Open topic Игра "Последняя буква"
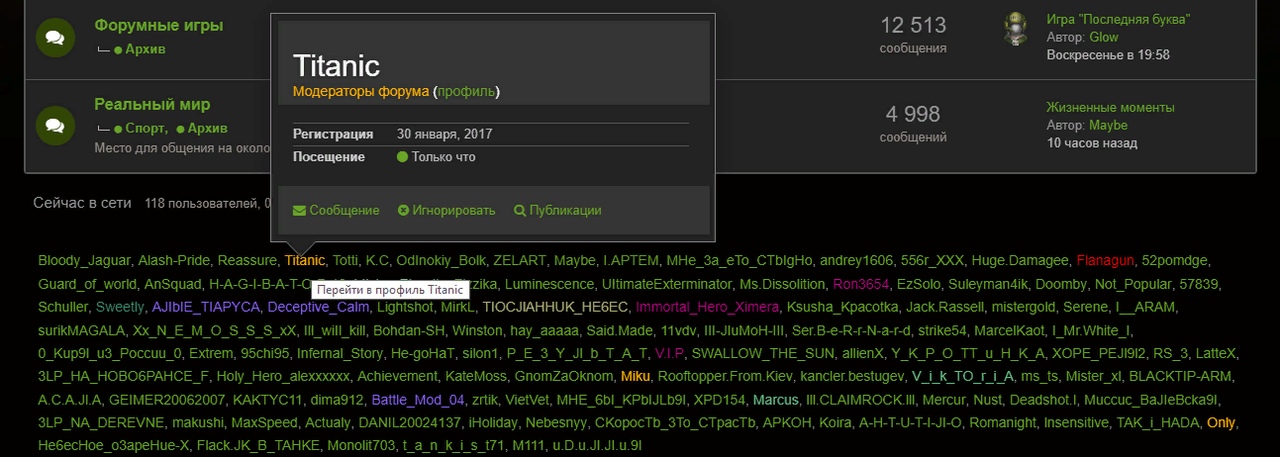1280x457 pixels. tap(1118, 19)
